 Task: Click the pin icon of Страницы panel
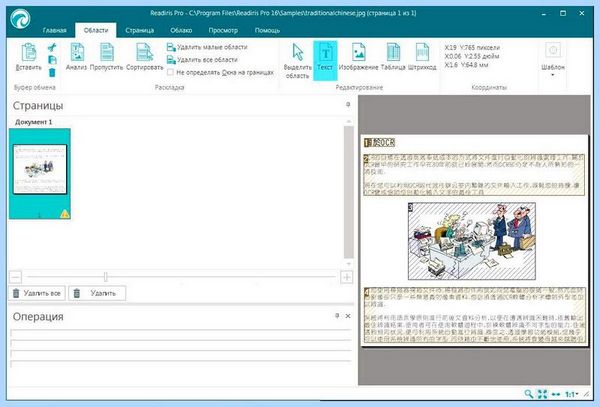click(x=348, y=104)
